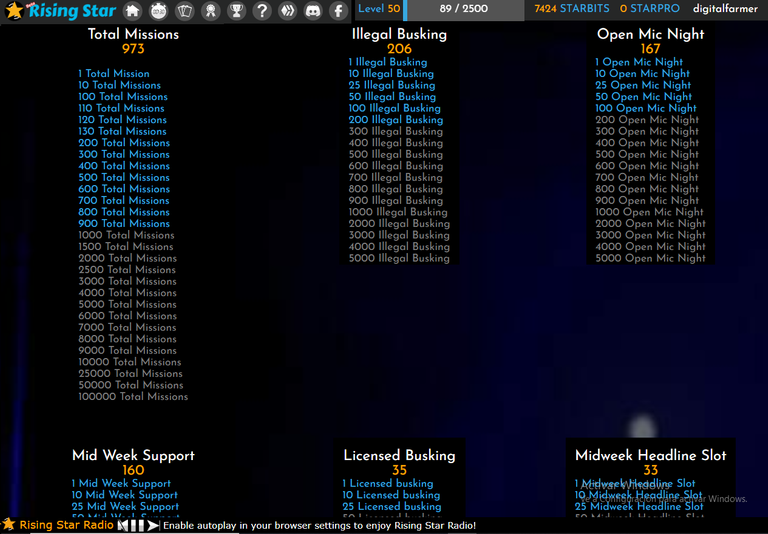Select '25 Illegal Busking' achievement
Image resolution: width=768 pixels, height=534 pixels.
point(392,85)
